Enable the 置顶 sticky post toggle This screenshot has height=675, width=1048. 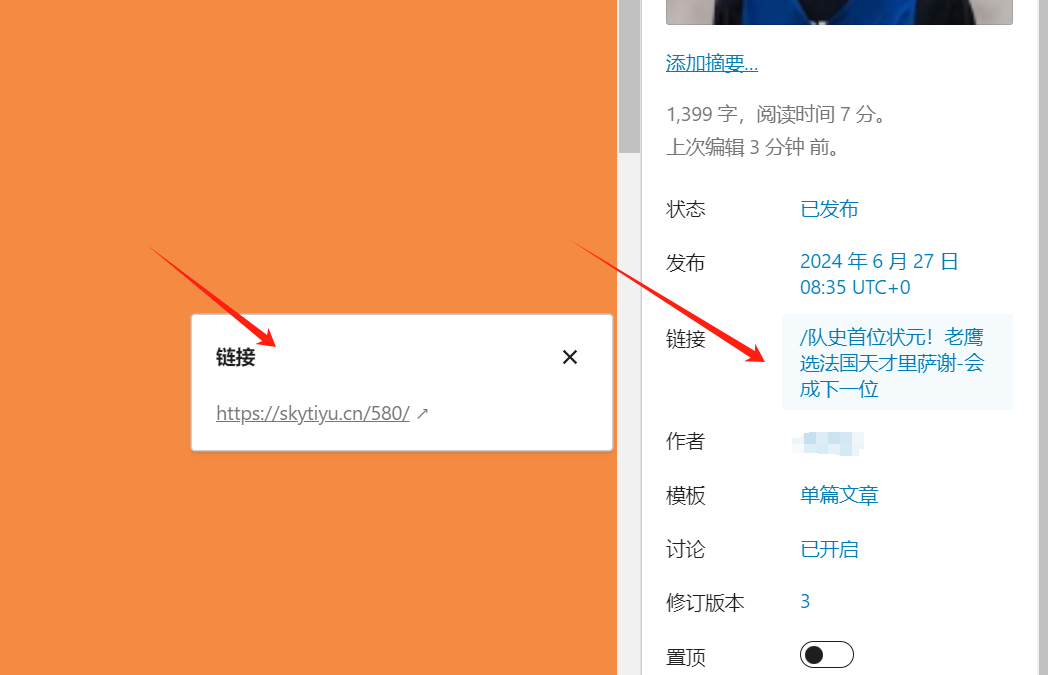click(x=827, y=654)
